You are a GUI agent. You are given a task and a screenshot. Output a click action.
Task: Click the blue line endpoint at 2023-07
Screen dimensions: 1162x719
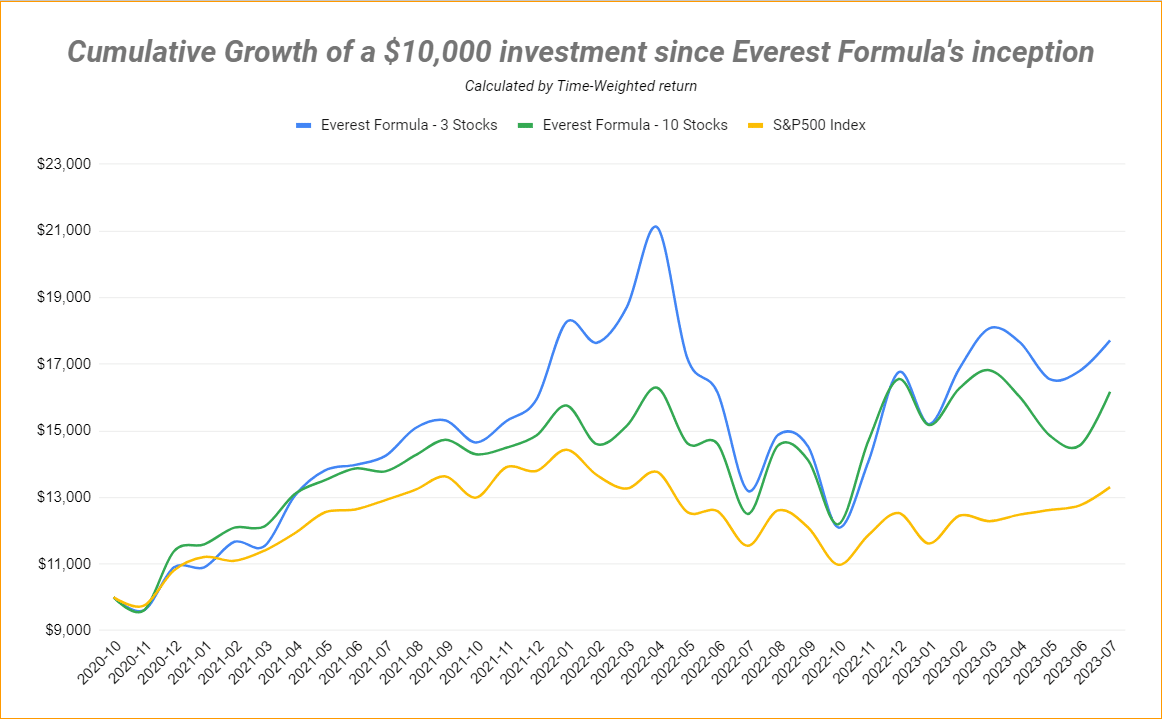click(x=1109, y=341)
